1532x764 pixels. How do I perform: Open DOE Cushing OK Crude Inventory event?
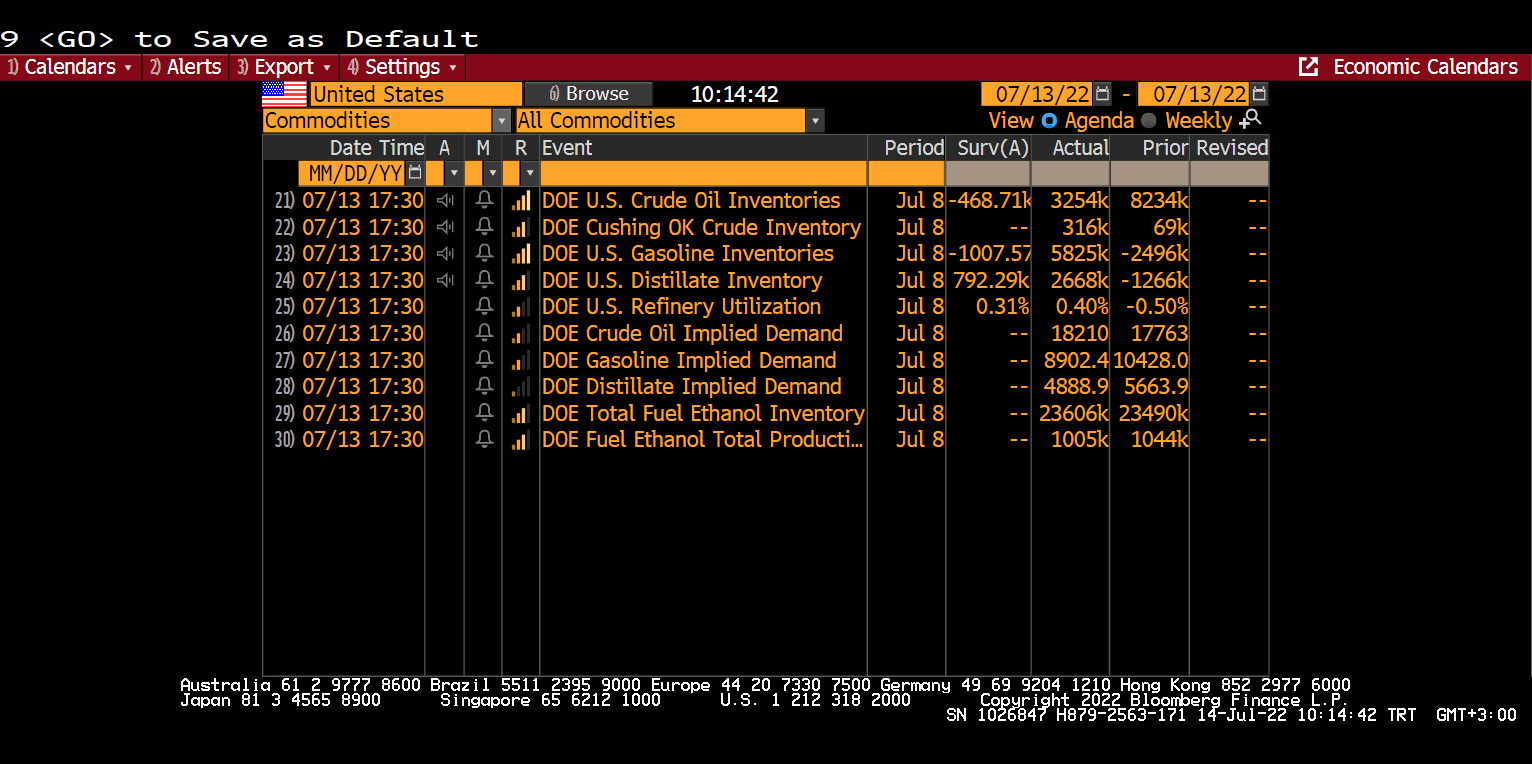701,227
